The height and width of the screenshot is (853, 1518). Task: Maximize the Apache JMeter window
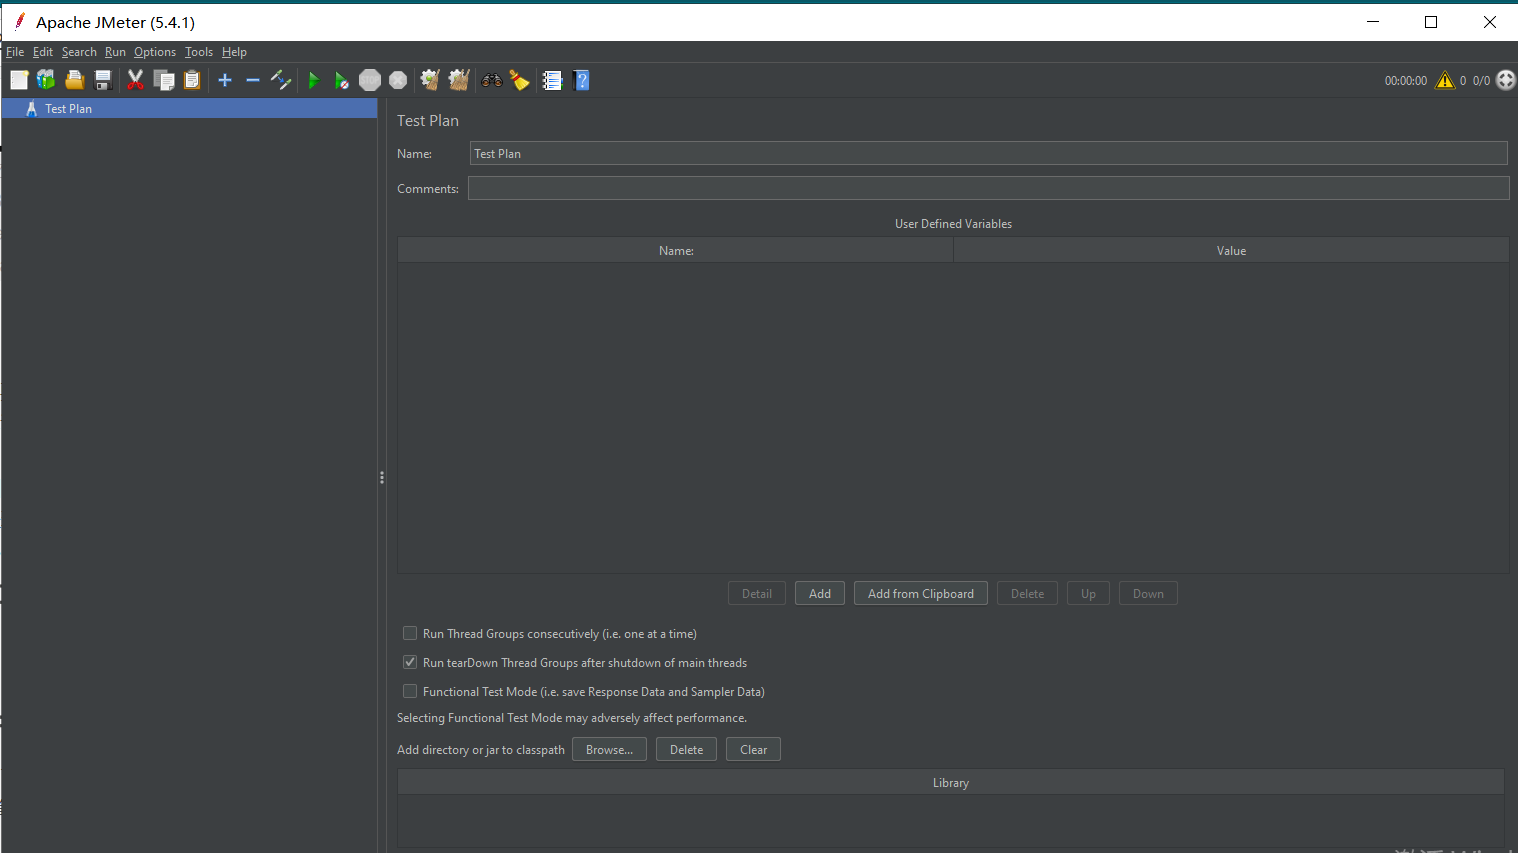(x=1431, y=22)
